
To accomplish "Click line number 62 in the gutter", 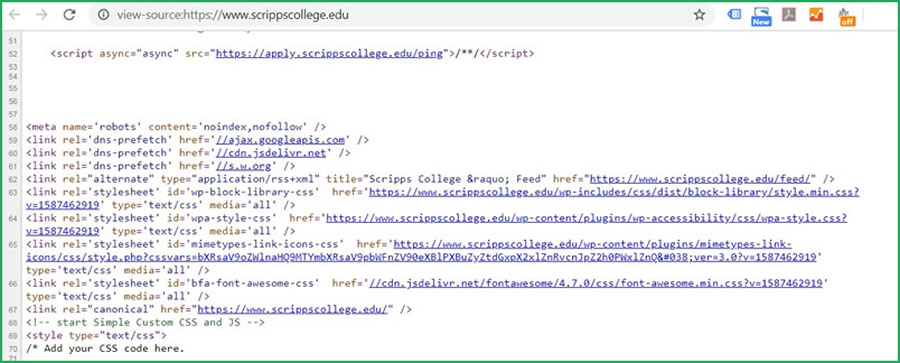I will coord(13,179).
